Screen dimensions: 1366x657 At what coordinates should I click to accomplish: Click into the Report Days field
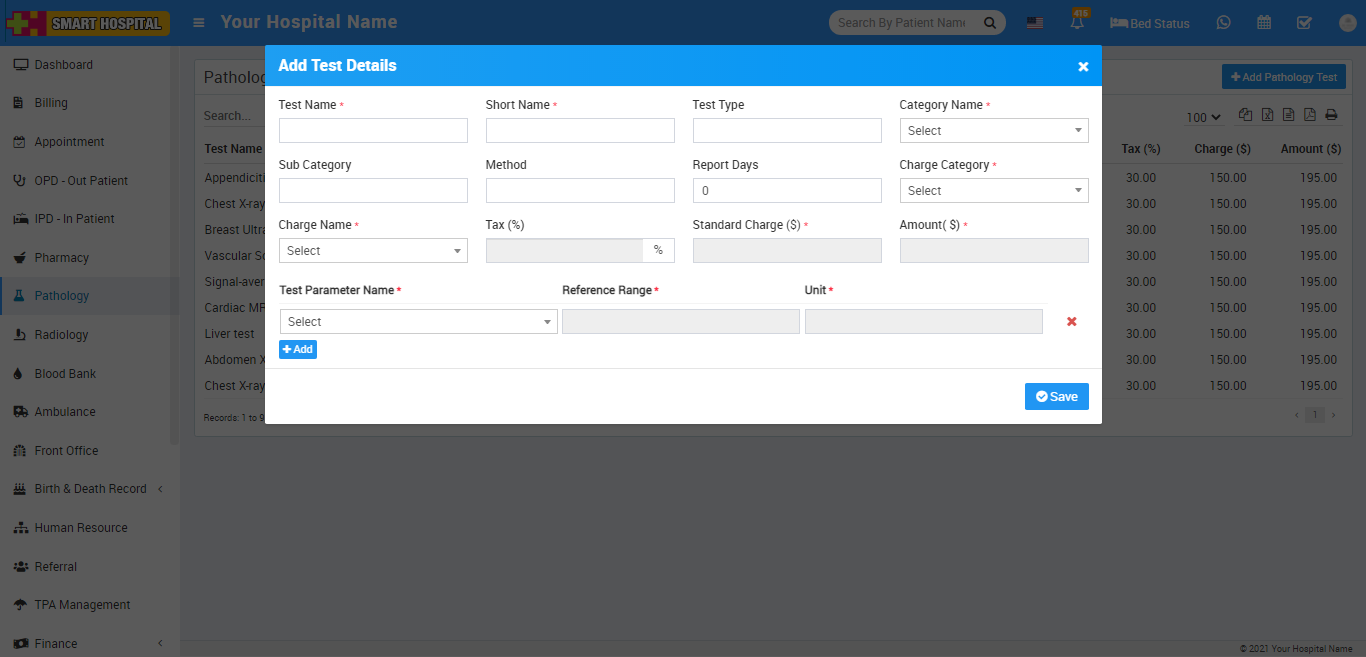pyautogui.click(x=786, y=191)
